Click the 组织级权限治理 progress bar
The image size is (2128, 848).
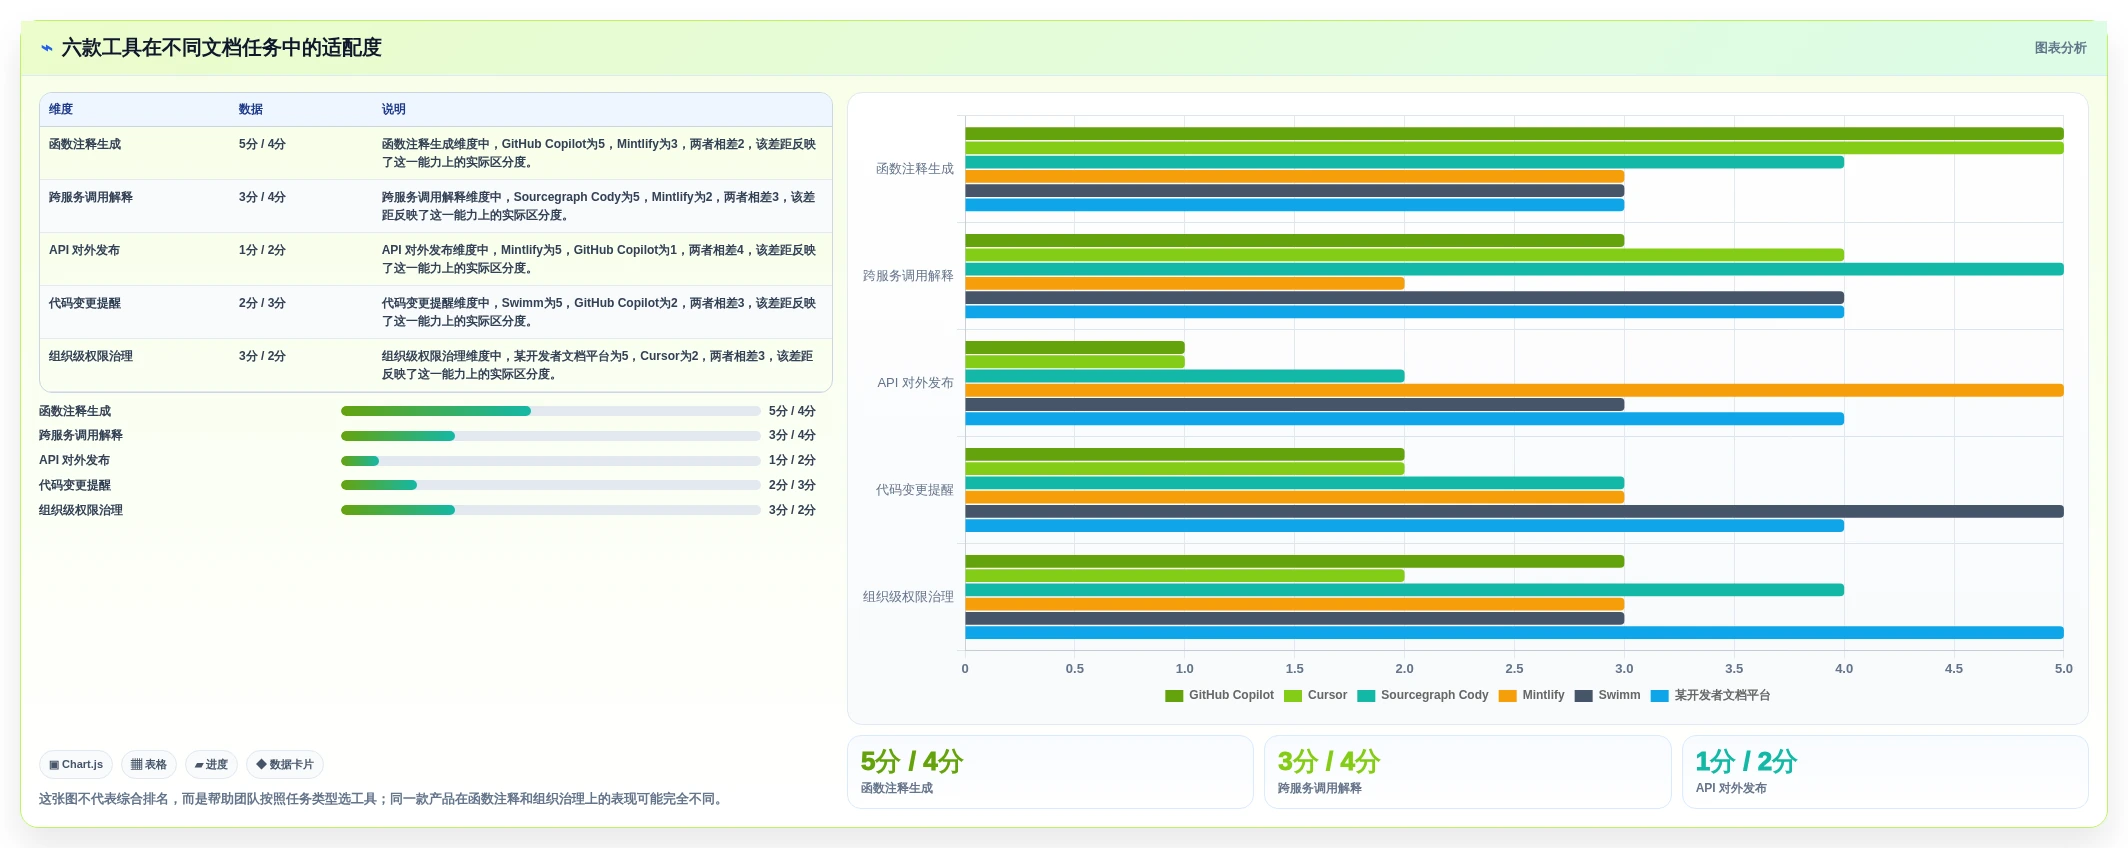(551, 510)
